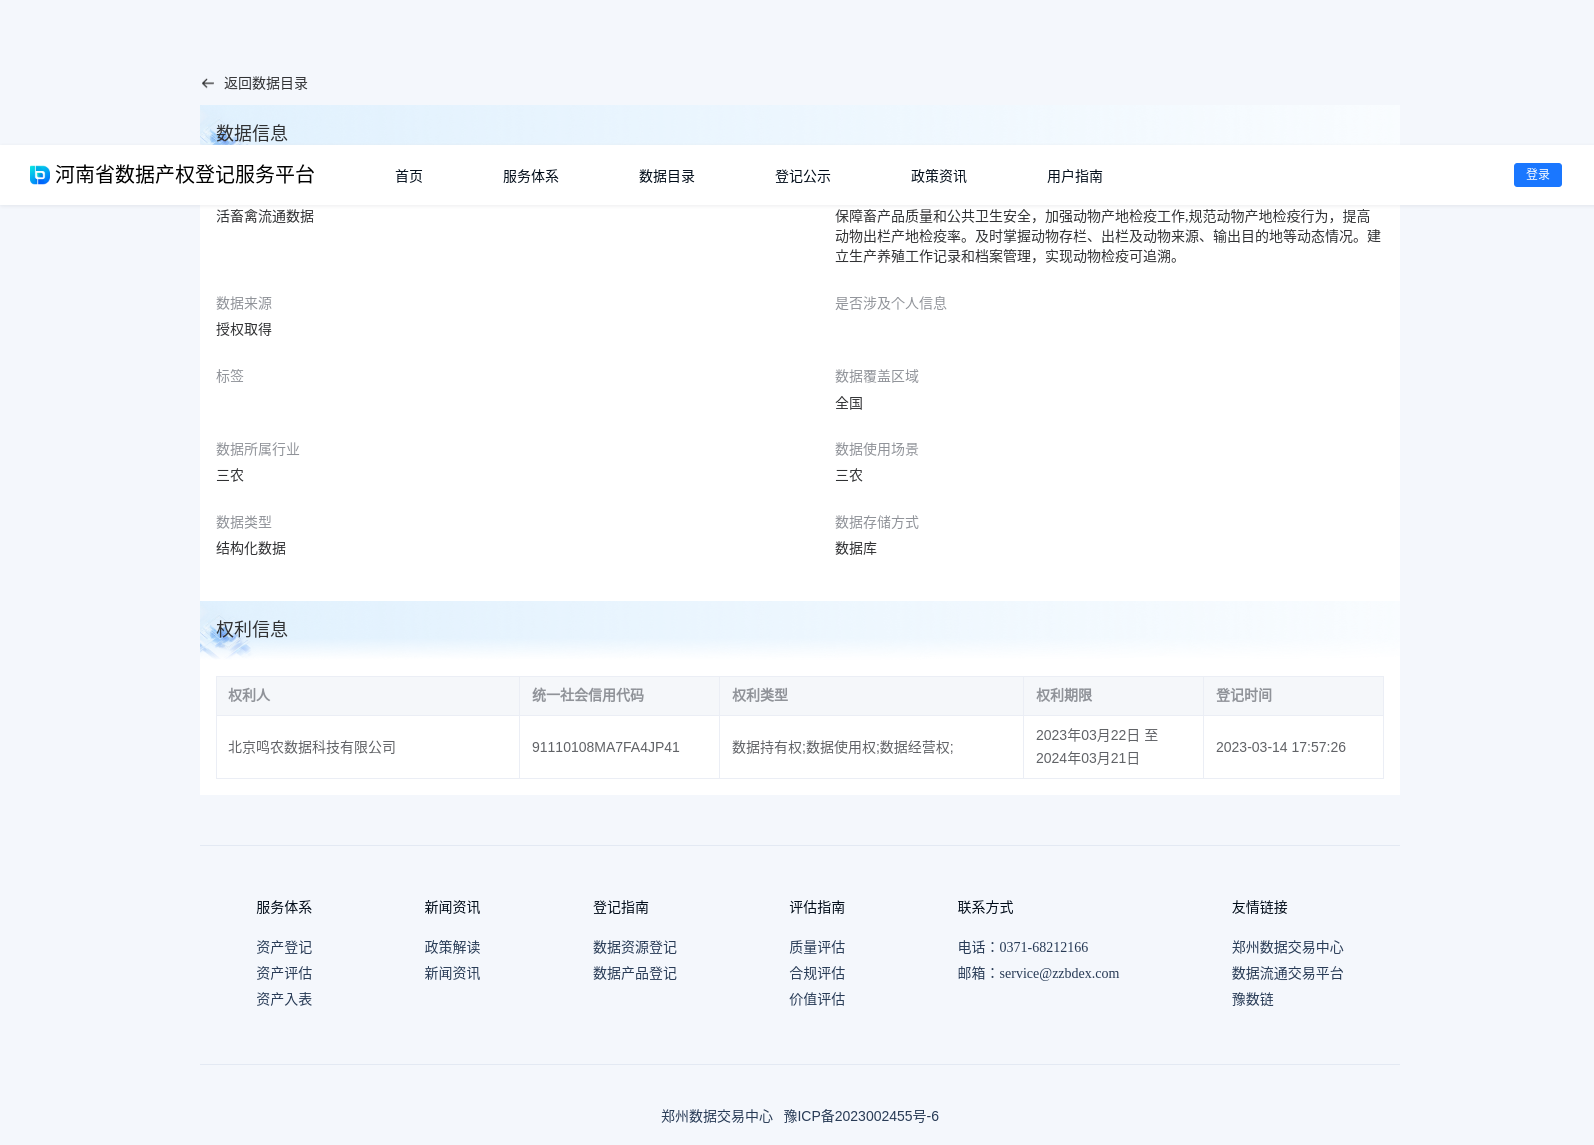Image resolution: width=1594 pixels, height=1145 pixels.
Task: Open footer link 资产评估
Action: (x=284, y=973)
